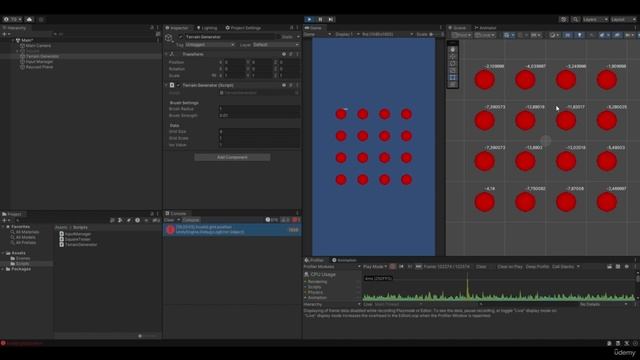This screenshot has height=360, width=640.
Task: Click the Brush Radius field
Action: point(259,109)
